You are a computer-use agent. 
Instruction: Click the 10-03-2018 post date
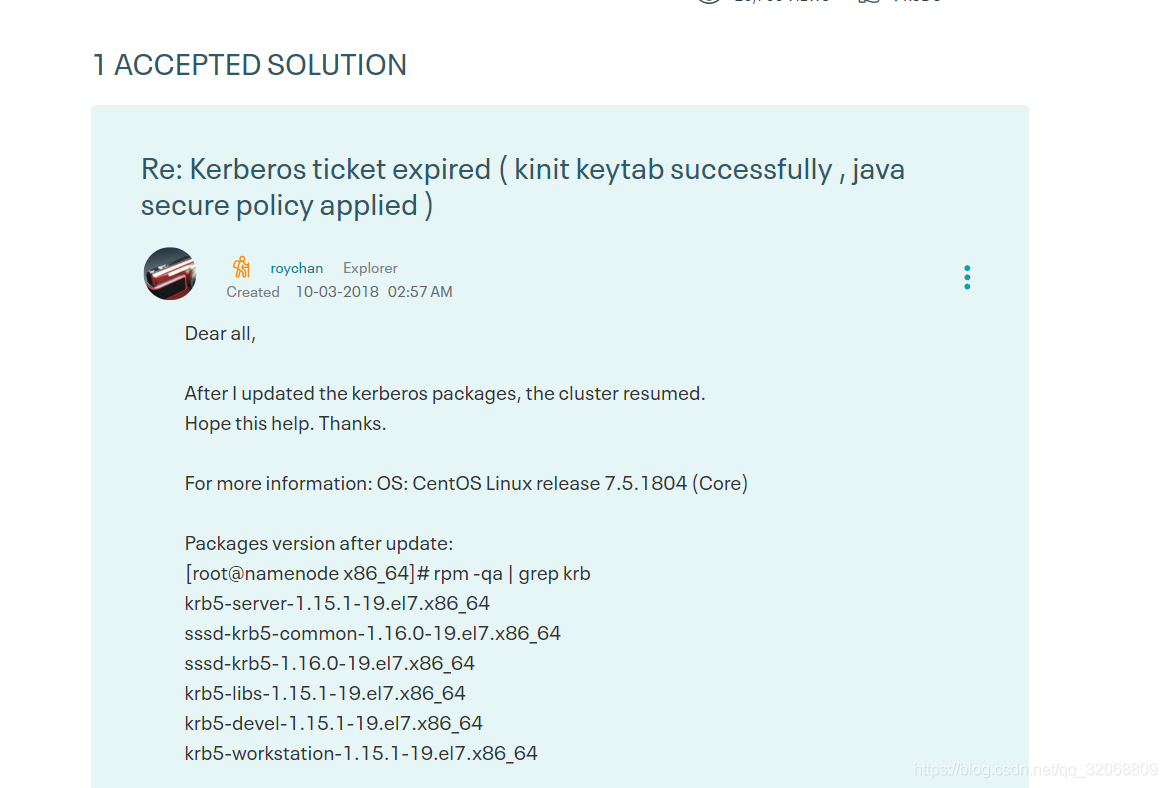point(336,292)
